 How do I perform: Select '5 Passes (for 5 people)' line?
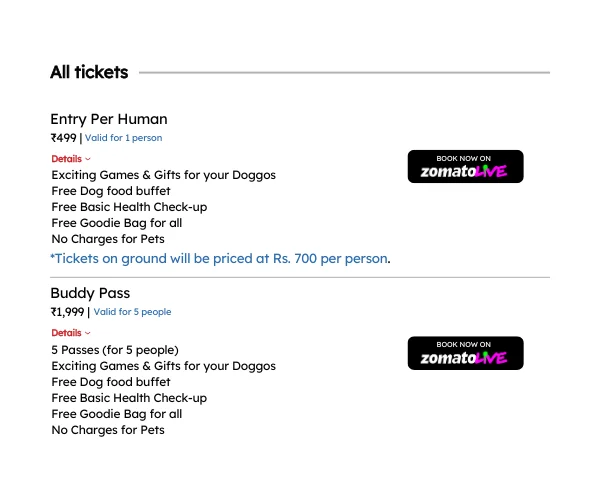[115, 350]
